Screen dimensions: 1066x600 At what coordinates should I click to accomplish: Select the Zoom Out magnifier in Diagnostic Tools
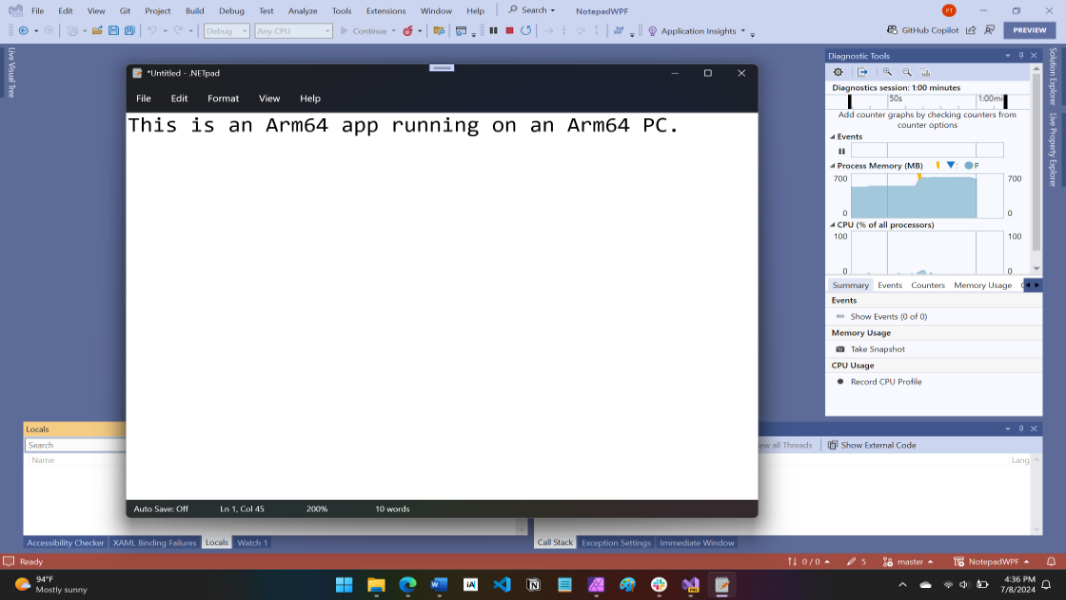point(907,72)
